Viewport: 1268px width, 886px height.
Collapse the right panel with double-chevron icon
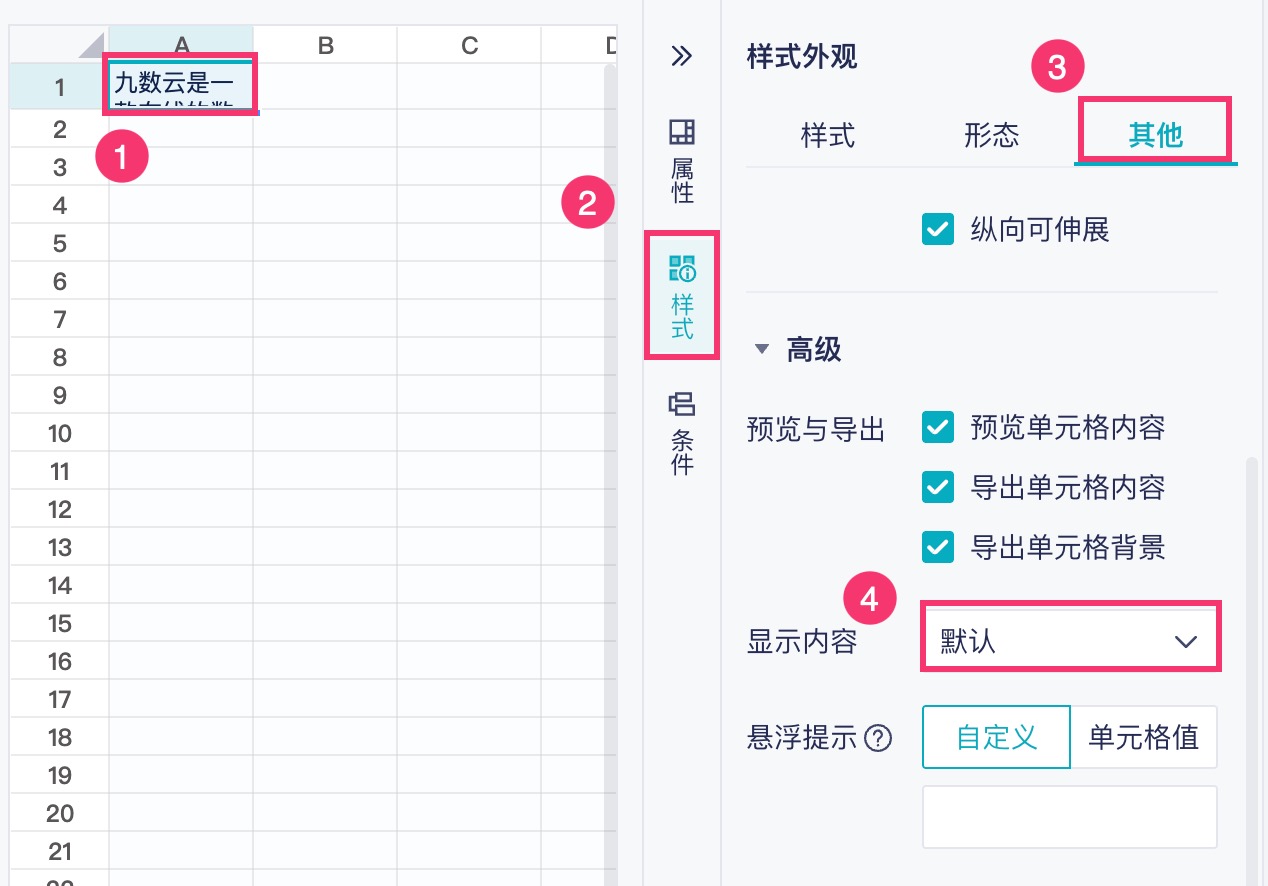[681, 55]
